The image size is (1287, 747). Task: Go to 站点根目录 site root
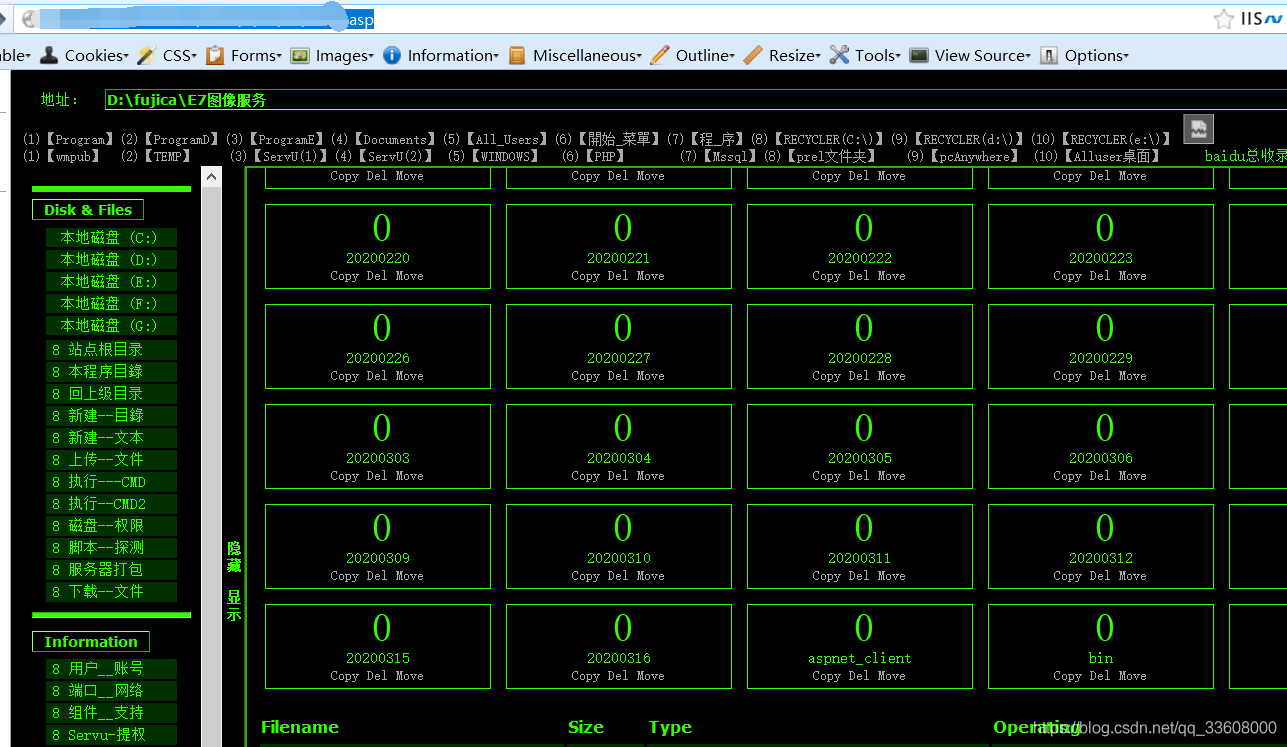[111, 350]
